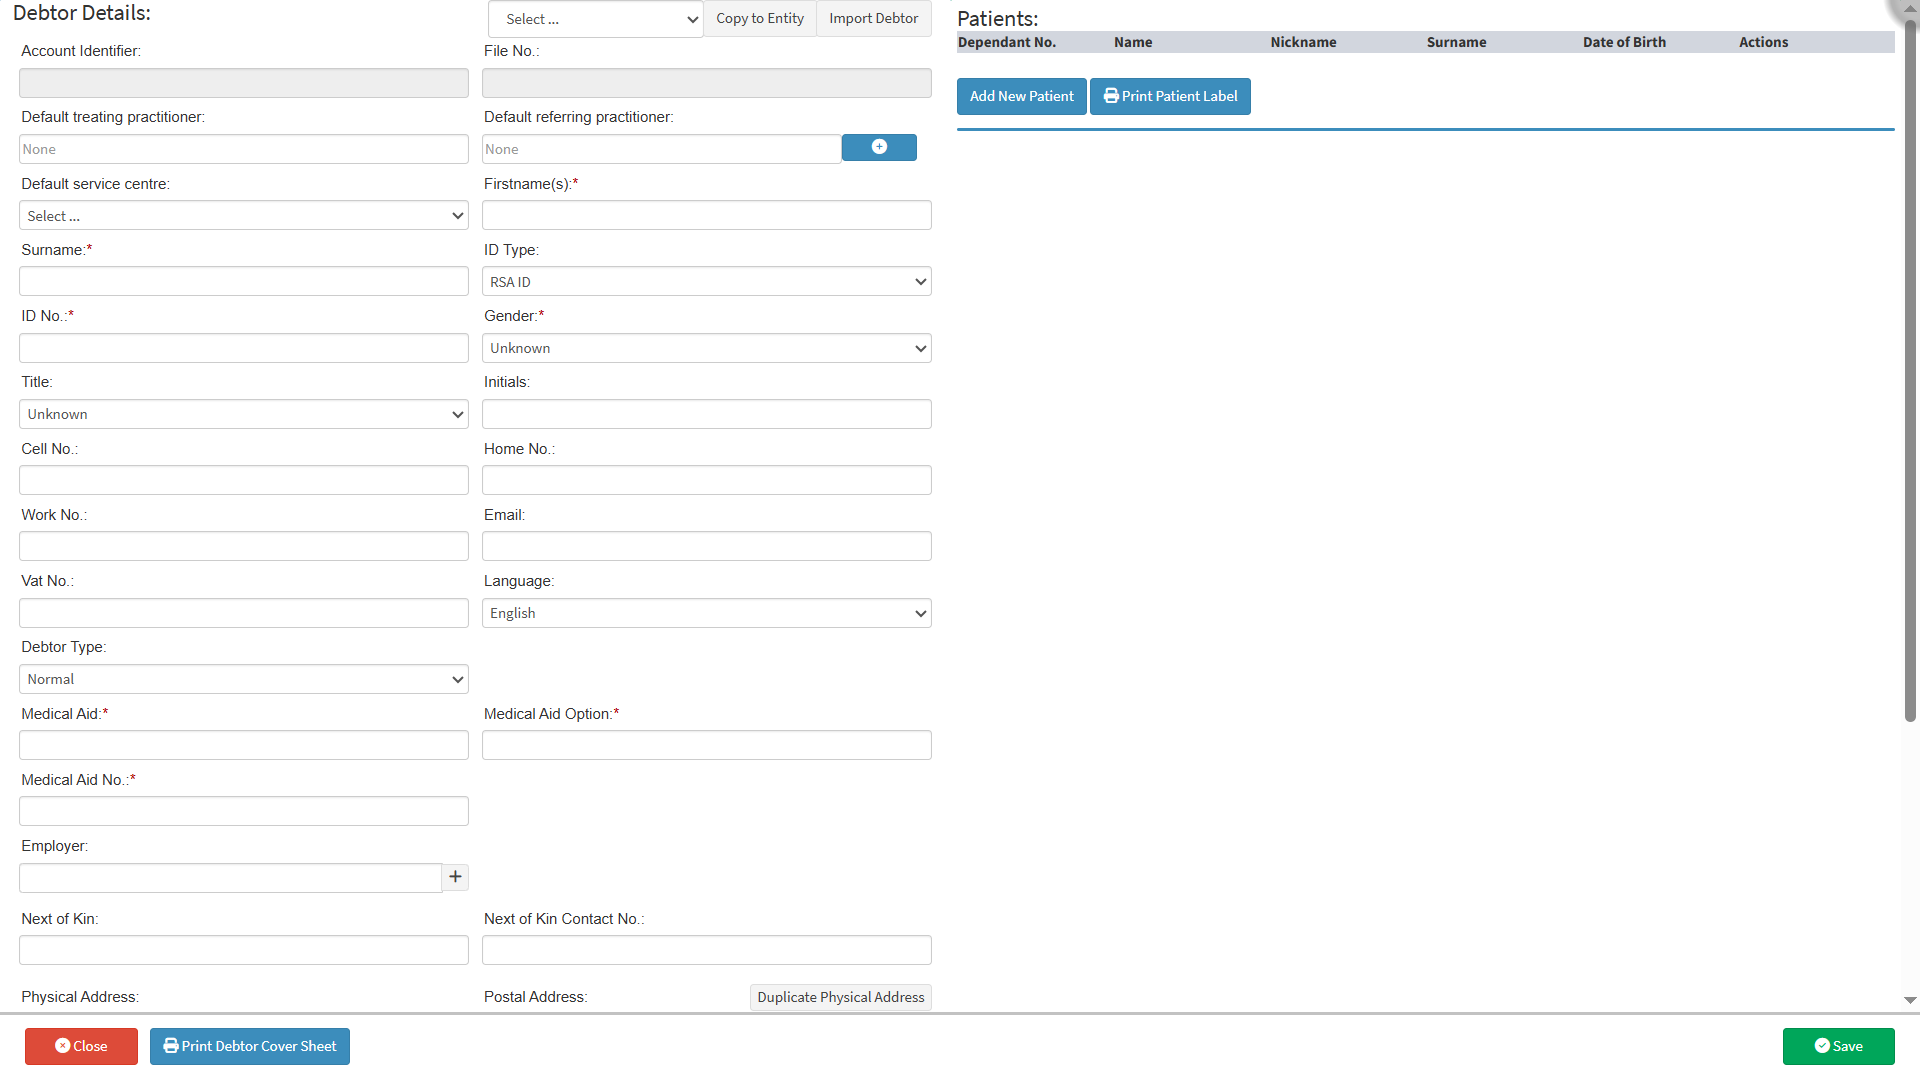Viewport: 1920px width, 1070px height.
Task: Open the Title dropdown
Action: pos(243,413)
